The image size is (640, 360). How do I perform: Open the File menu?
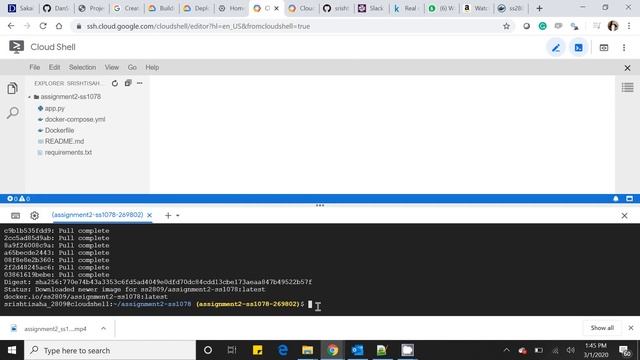coord(35,67)
